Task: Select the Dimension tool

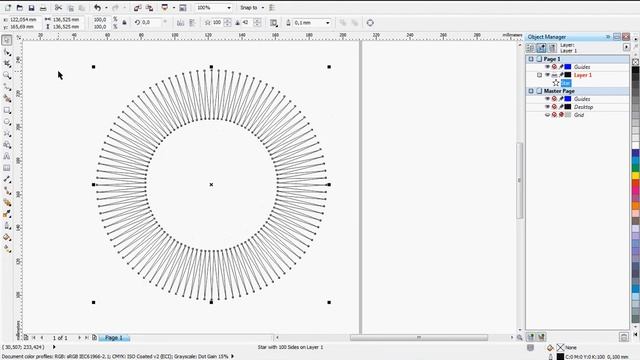Action: pyautogui.click(x=7, y=179)
